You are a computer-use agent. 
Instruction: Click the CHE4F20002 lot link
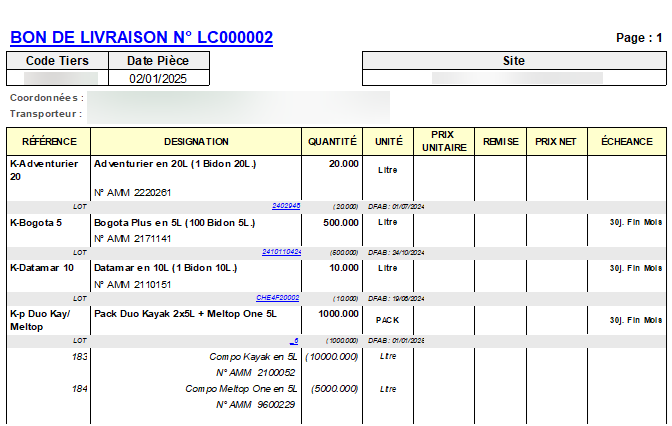(x=277, y=298)
